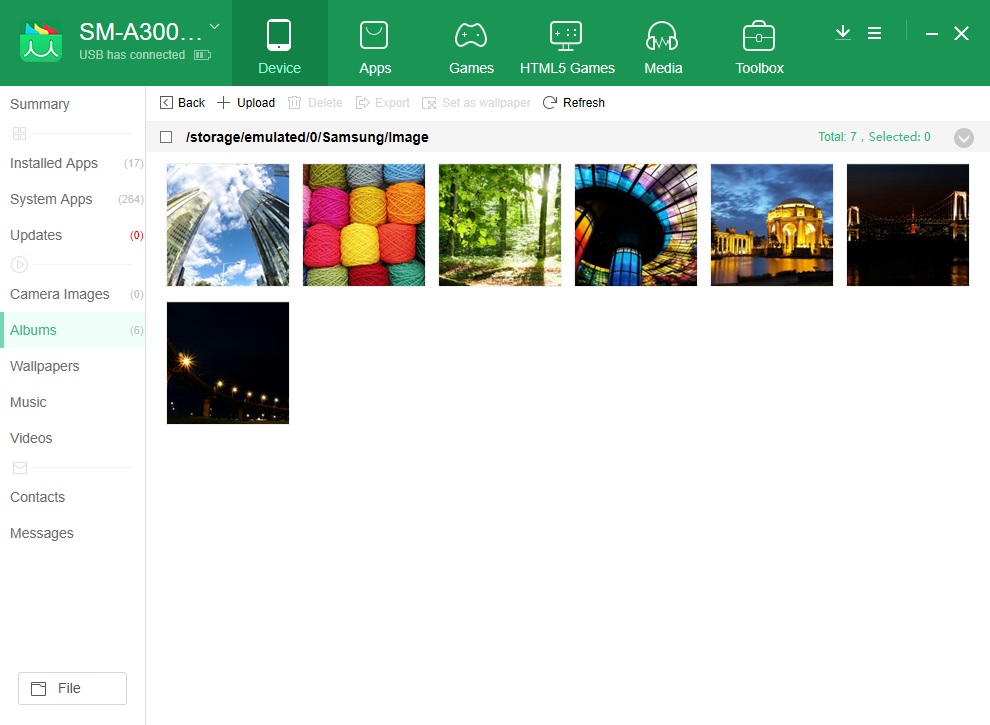Screen dimensions: 990x725
Task: Expand the connected device name dropdown
Action: click(214, 29)
